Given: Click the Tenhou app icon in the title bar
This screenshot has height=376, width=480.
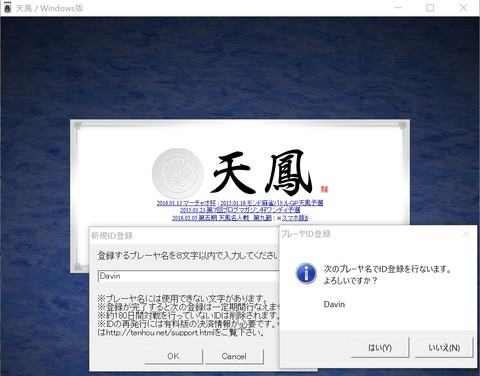Looking at the screenshot, I should point(7,8).
